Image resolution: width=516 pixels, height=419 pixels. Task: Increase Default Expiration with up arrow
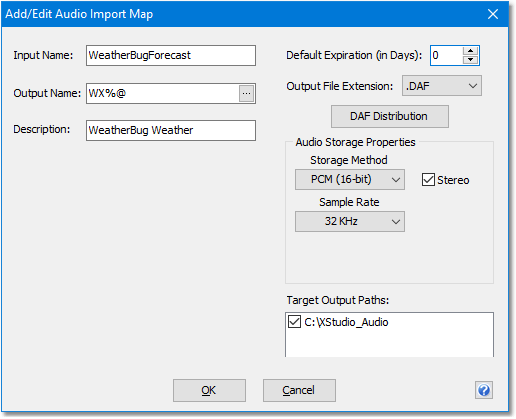470,51
